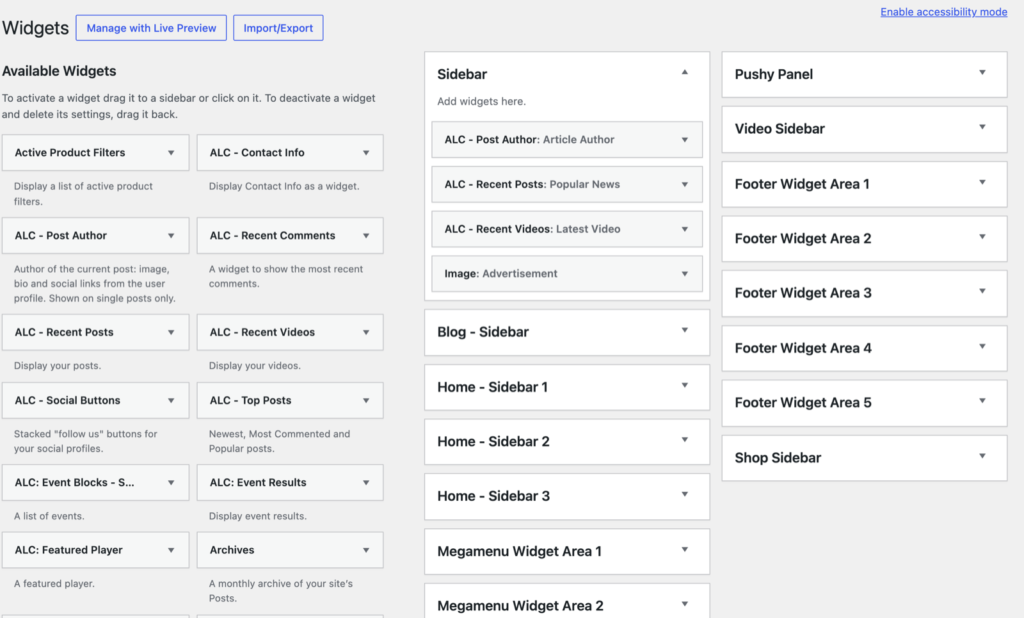Viewport: 1024px width, 618px height.
Task: Expand ALC - Post Author: Article Author widget
Action: click(567, 139)
